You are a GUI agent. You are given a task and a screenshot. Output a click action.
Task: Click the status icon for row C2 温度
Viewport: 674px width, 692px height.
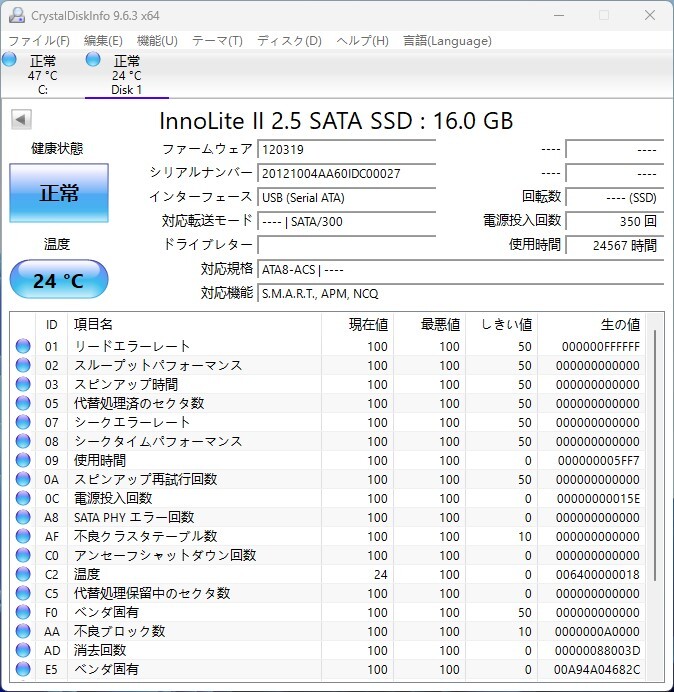23,574
